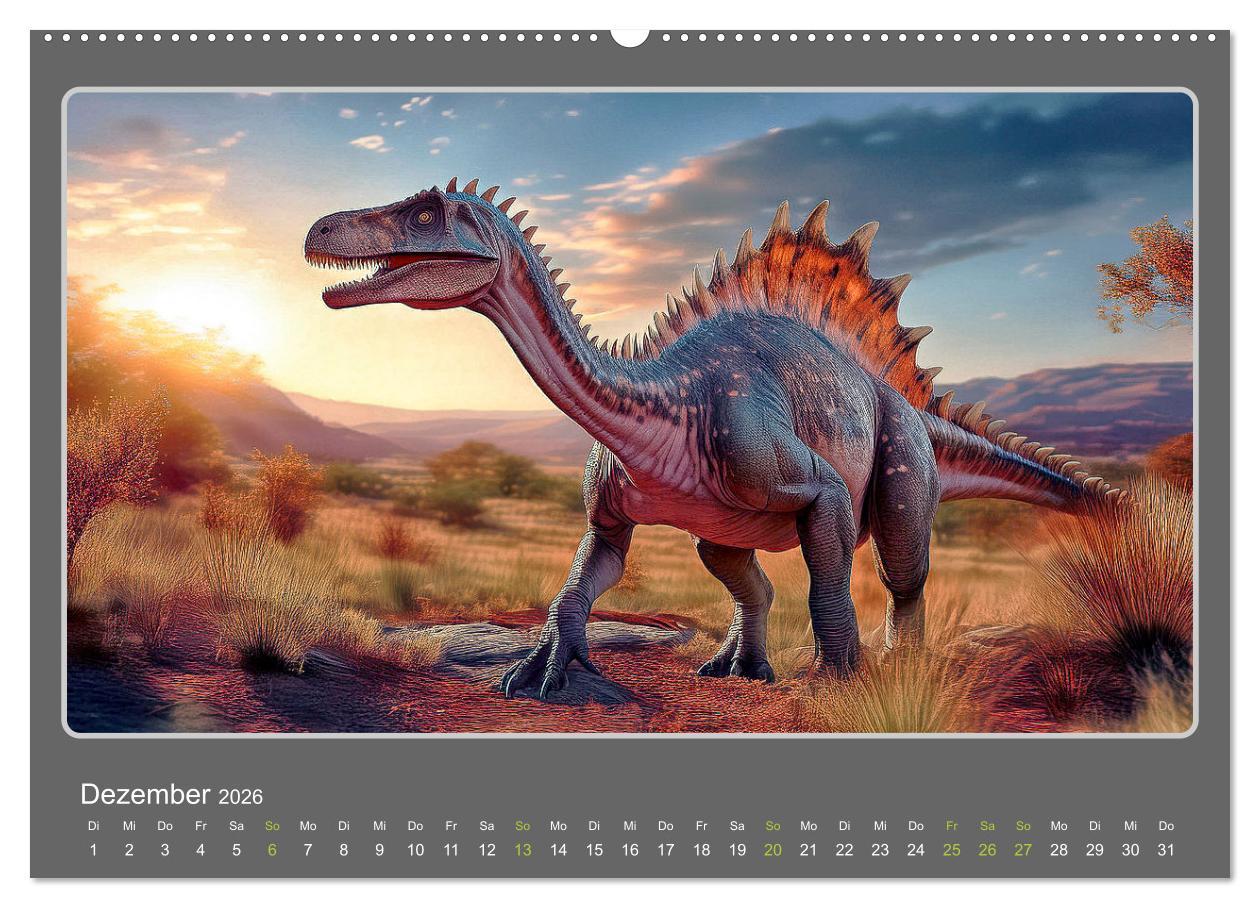Click the 'Fr' label above date 25

click(951, 826)
